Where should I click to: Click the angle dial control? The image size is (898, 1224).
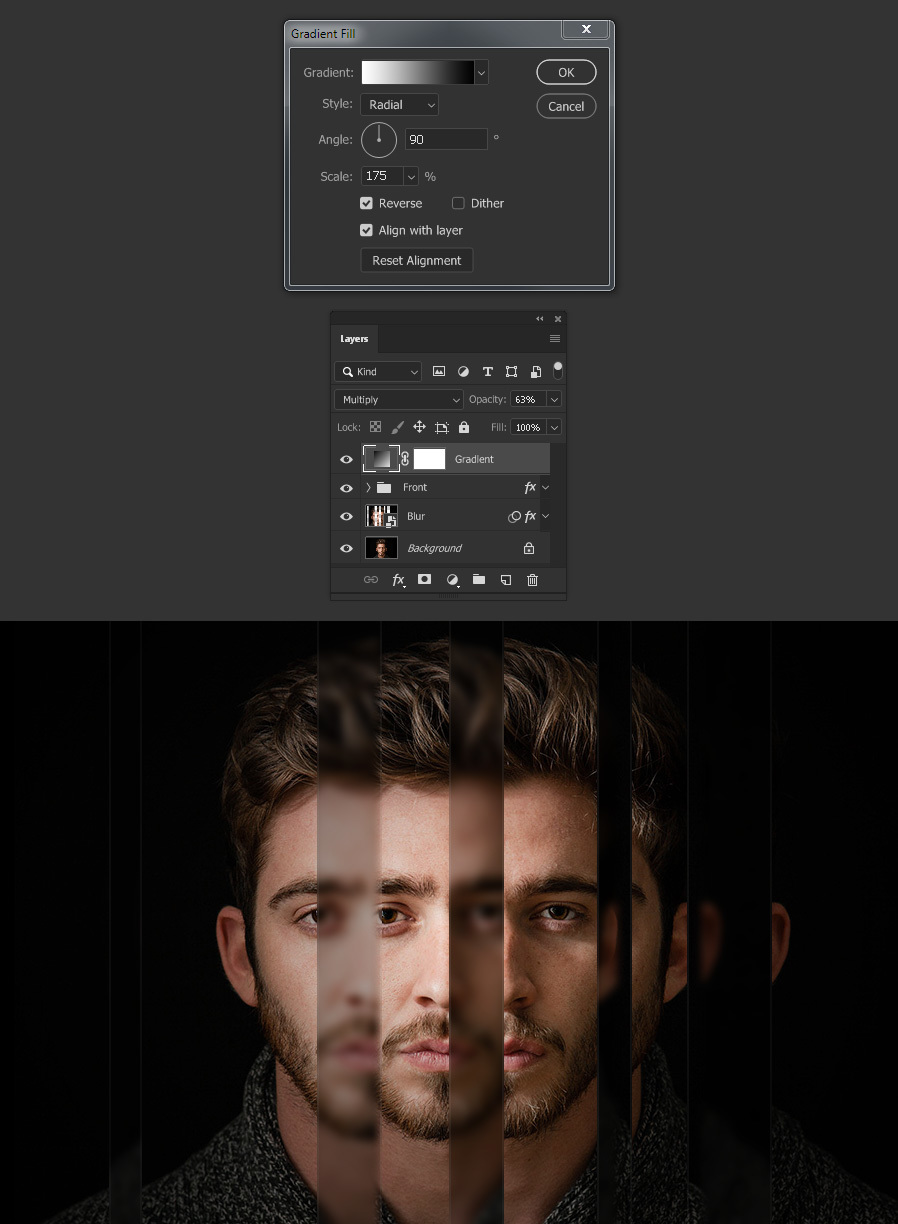point(379,140)
